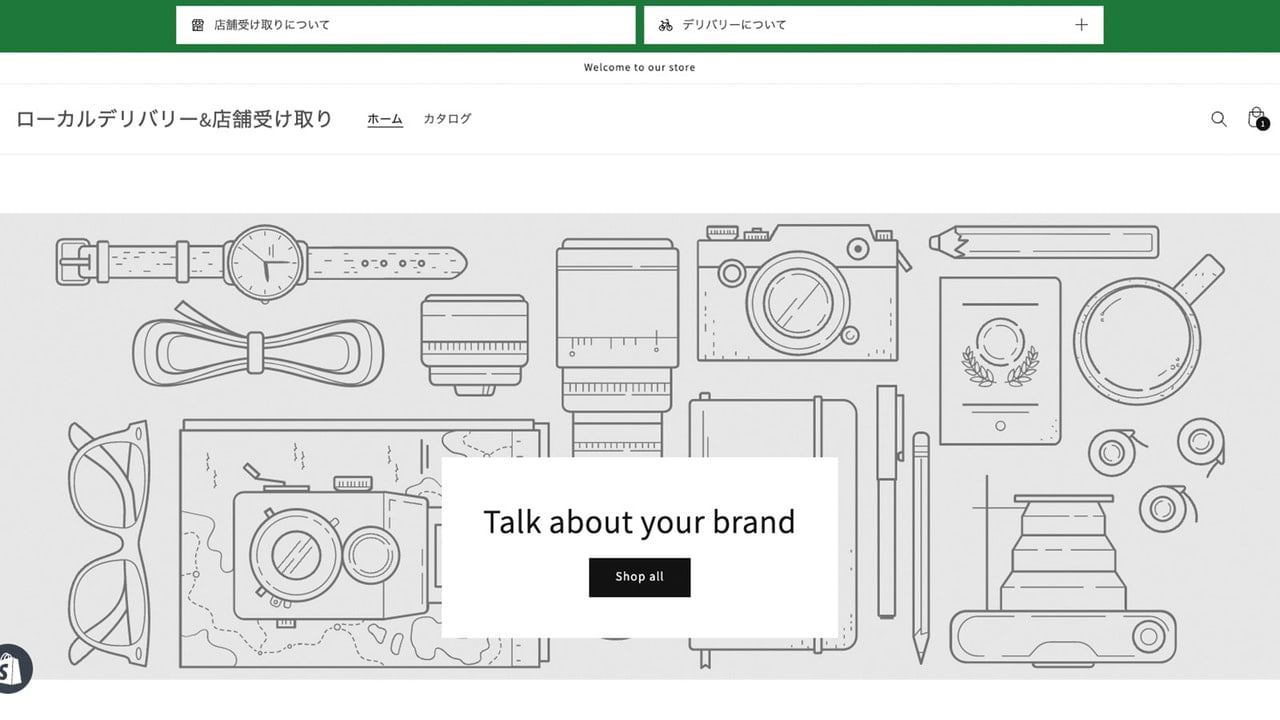Click the Shopify badge icon in corner
This screenshot has height=720, width=1280.
click(x=12, y=668)
